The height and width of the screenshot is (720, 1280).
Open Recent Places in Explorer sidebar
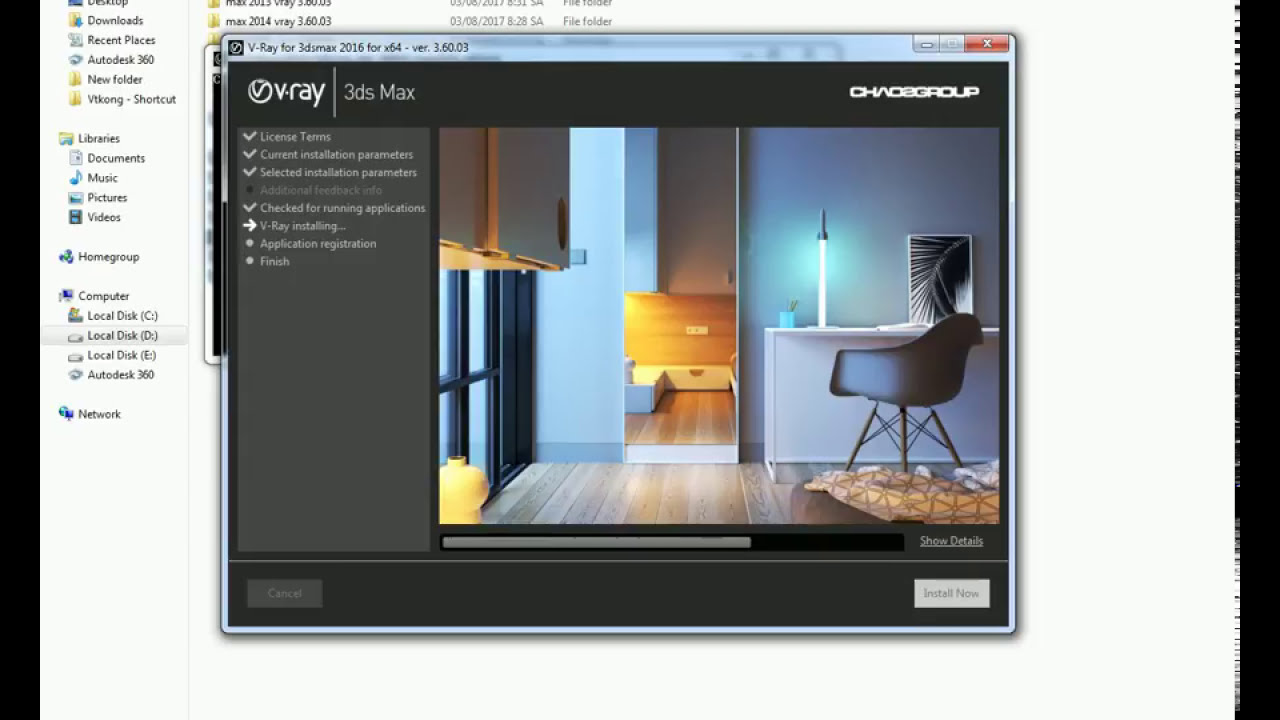(121, 40)
